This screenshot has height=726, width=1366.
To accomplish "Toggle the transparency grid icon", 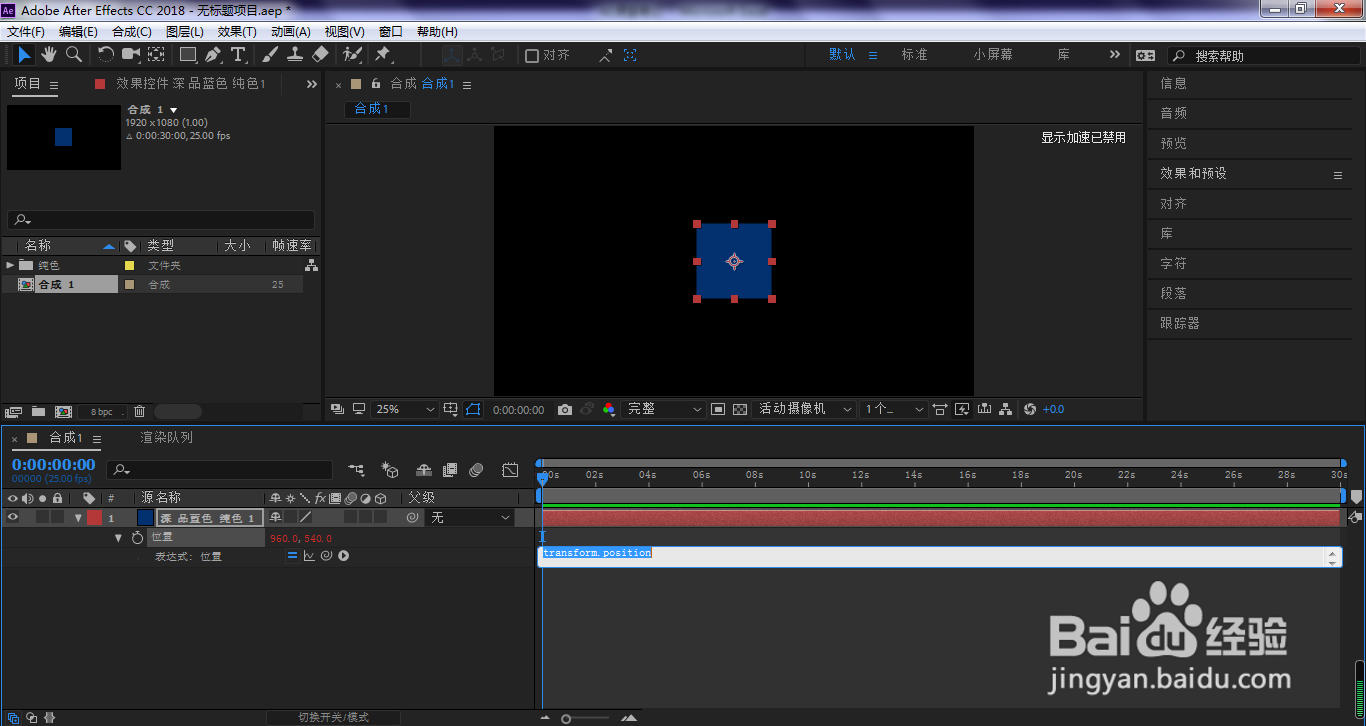I will pyautogui.click(x=740, y=409).
